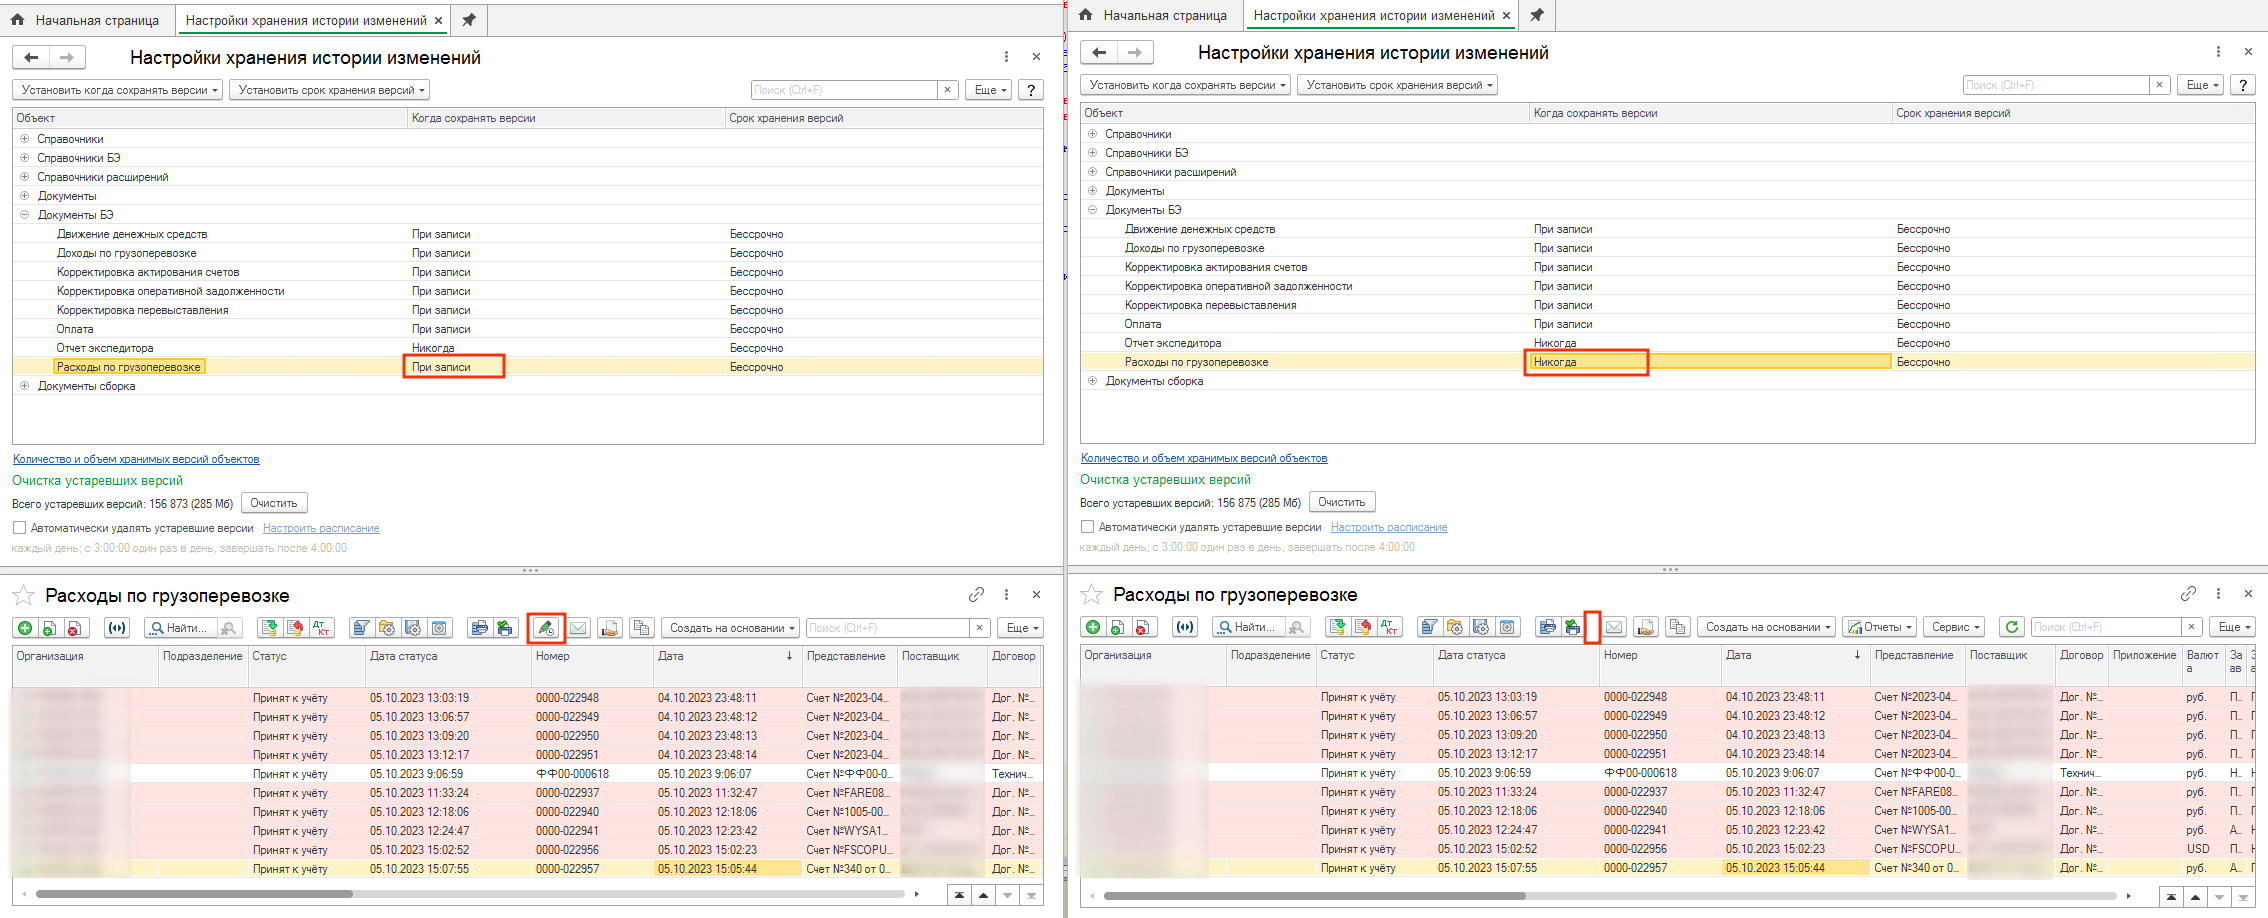Click envelope email icon in right Расходы toolbar
This screenshot has width=2268, height=918.
[1614, 627]
